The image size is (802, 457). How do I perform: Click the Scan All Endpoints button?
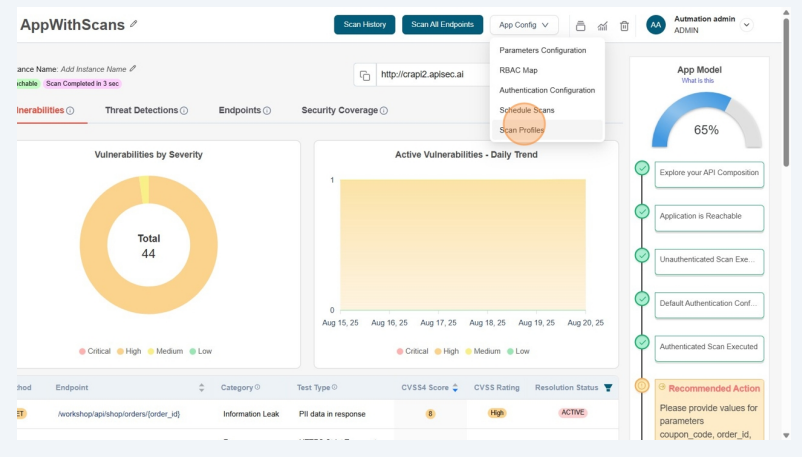(442, 25)
